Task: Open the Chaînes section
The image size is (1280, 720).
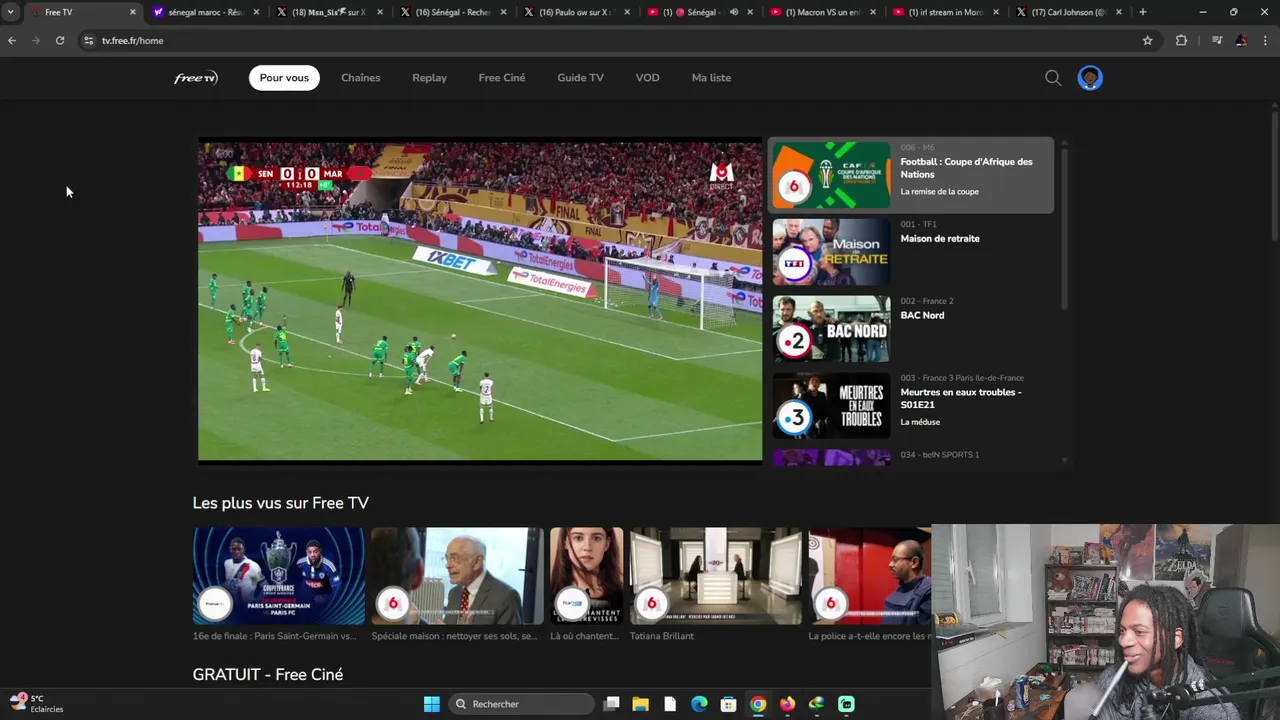Action: tap(360, 78)
